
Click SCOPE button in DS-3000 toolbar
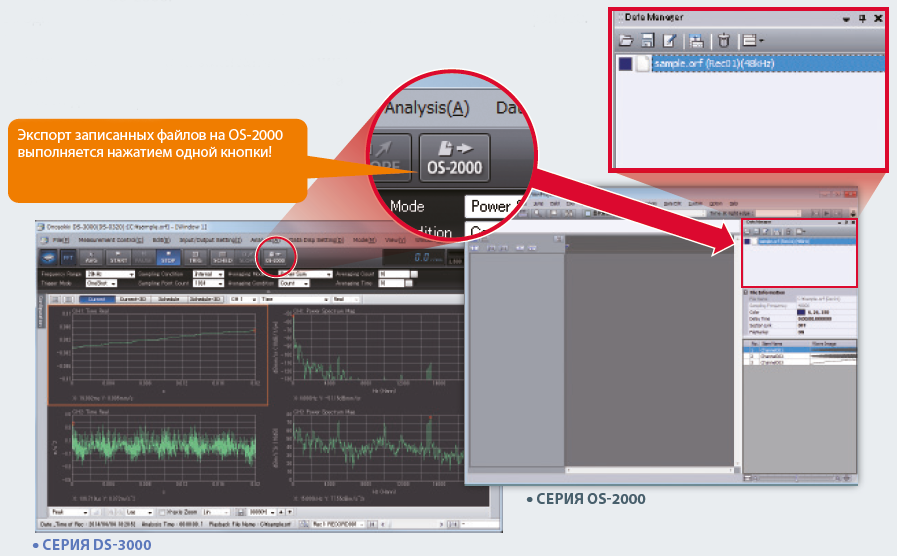coord(247,257)
